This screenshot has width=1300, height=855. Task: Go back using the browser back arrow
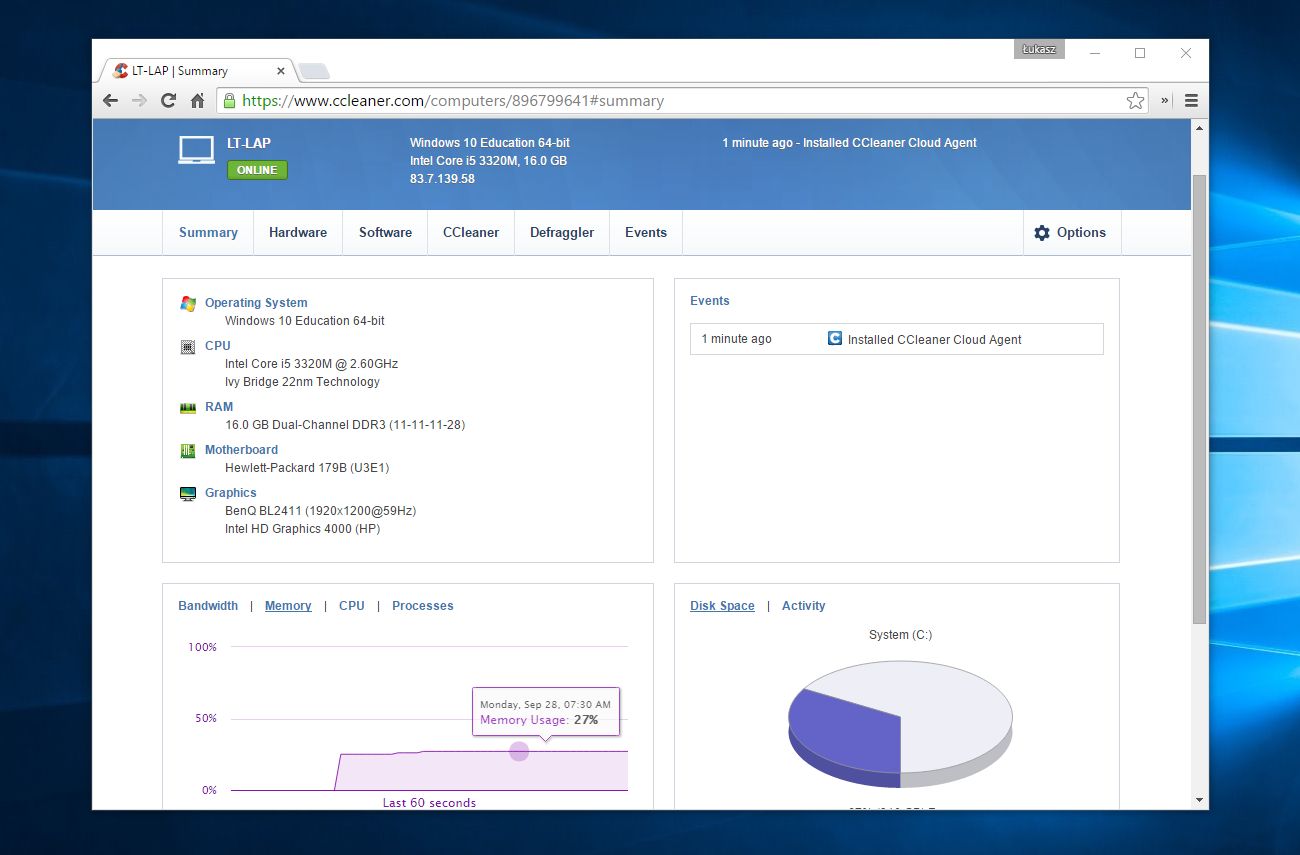(110, 100)
